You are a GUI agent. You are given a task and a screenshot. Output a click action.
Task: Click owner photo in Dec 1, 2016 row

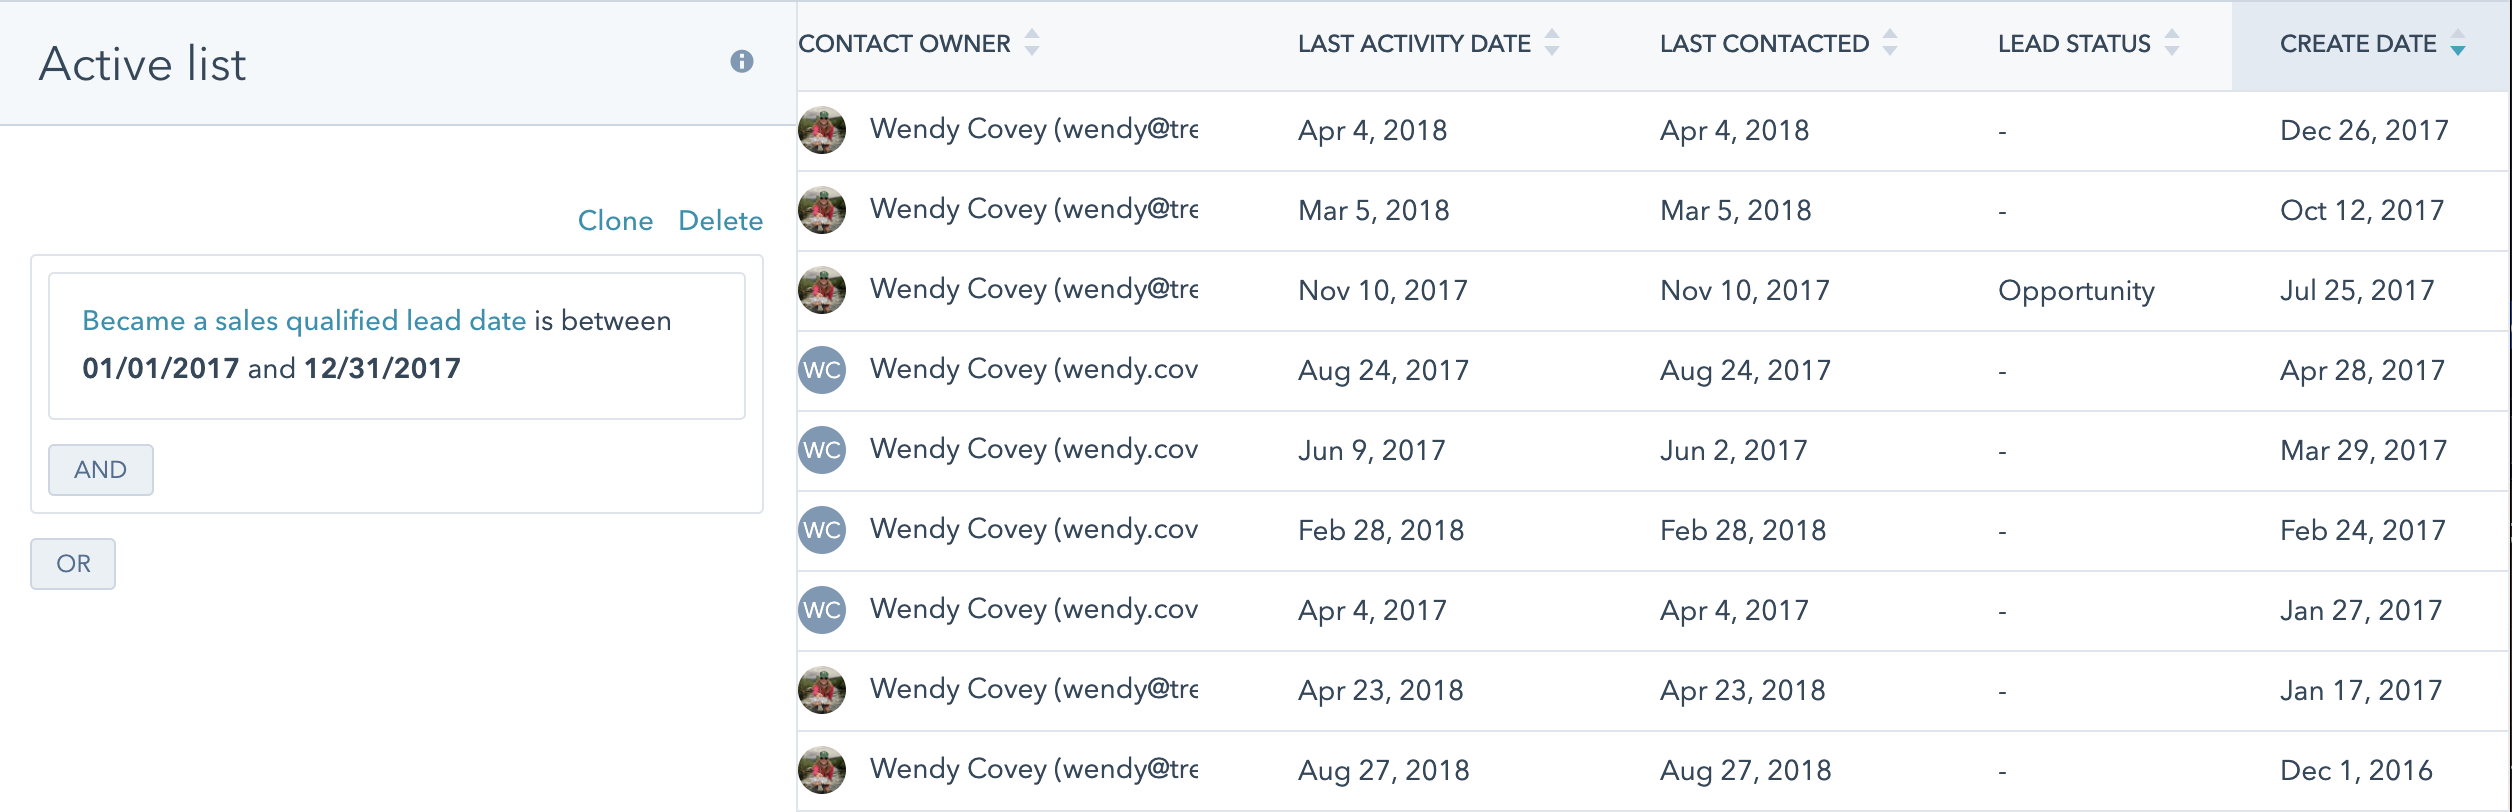[822, 770]
